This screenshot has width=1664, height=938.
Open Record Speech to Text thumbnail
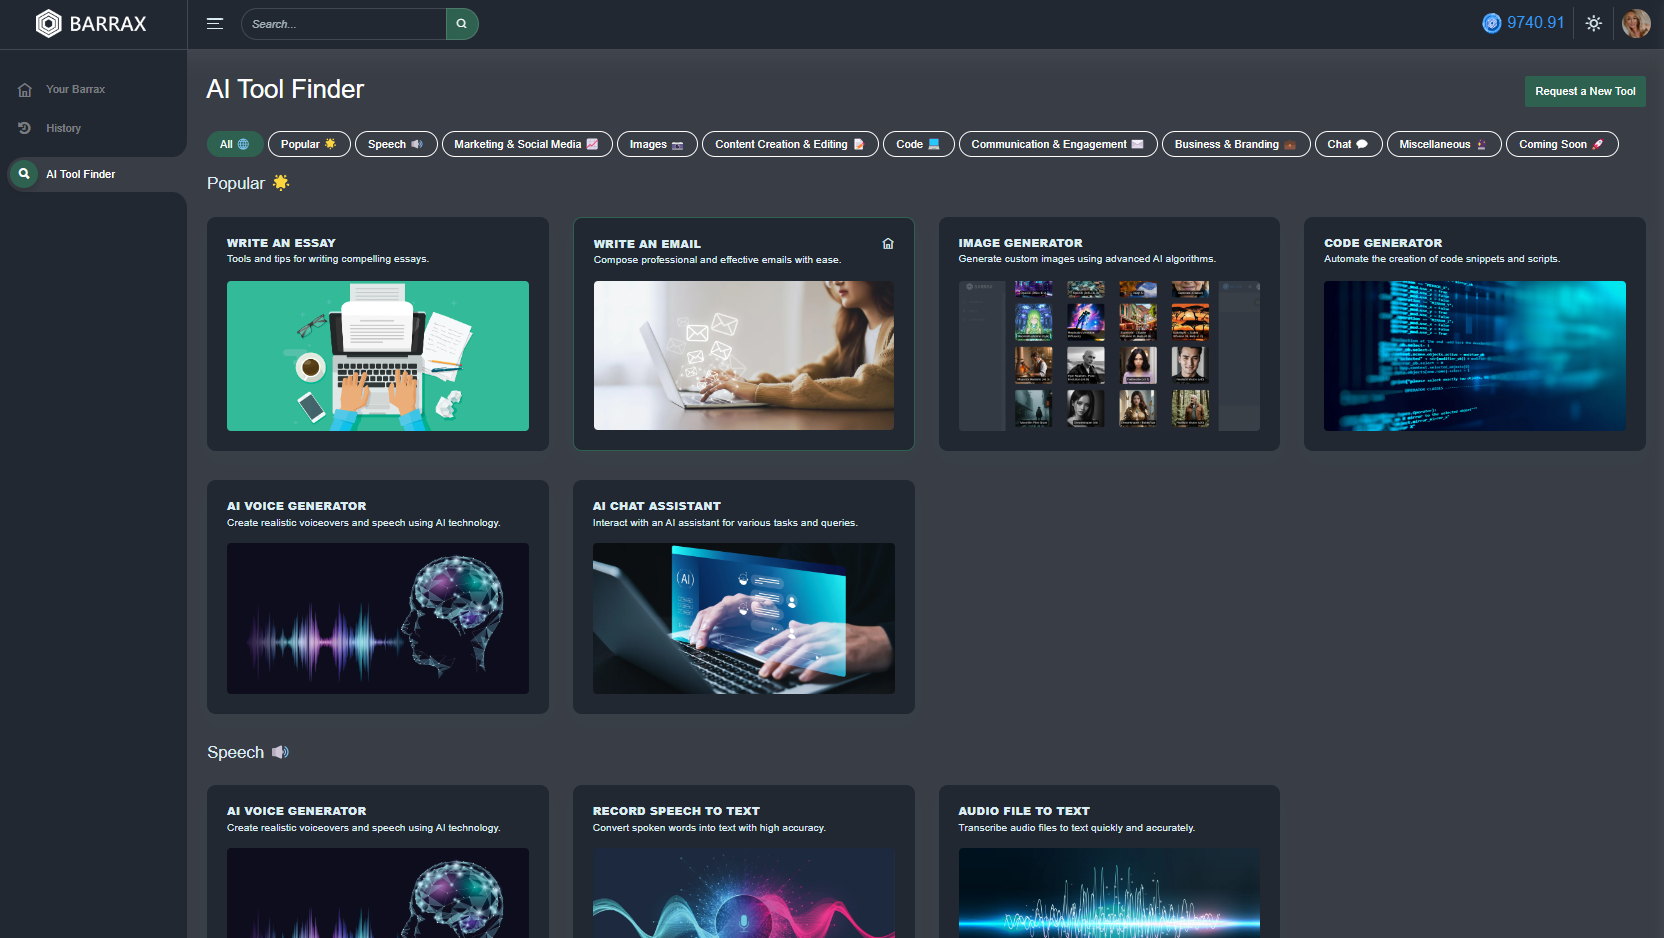point(744,893)
